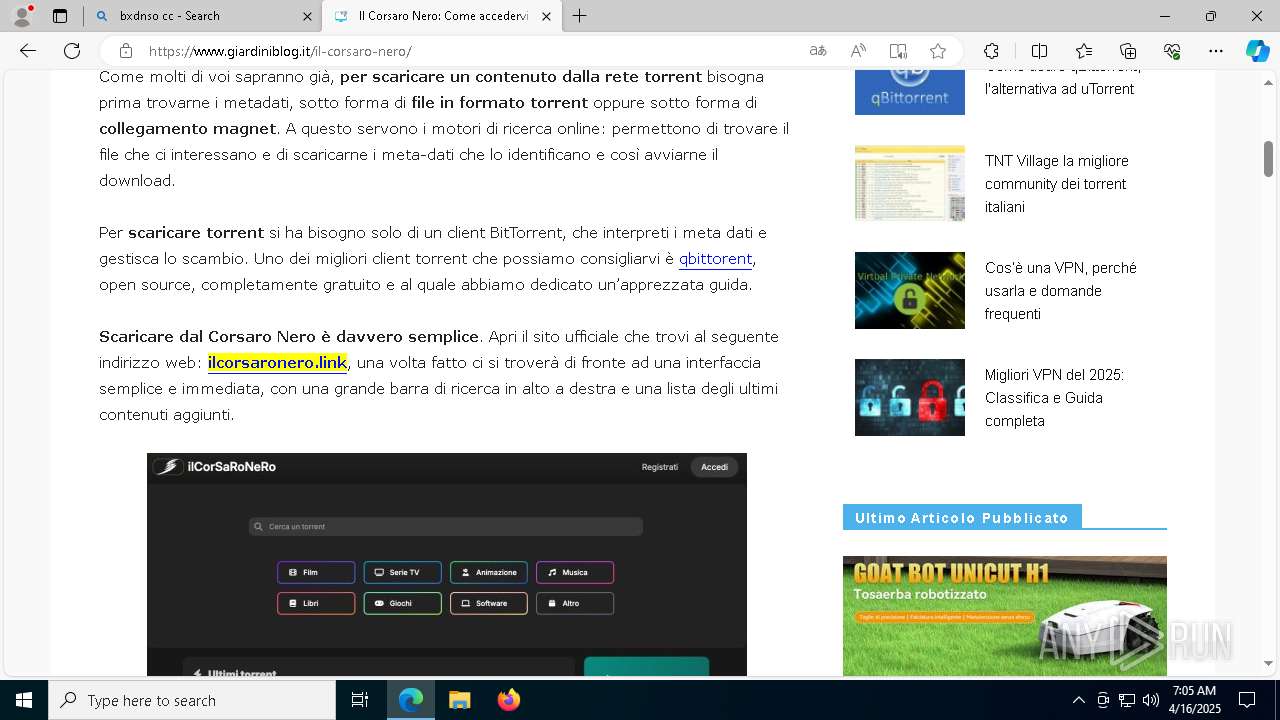This screenshot has width=1280, height=720.
Task: Open the Edge profile icon
Action: (x=22, y=16)
